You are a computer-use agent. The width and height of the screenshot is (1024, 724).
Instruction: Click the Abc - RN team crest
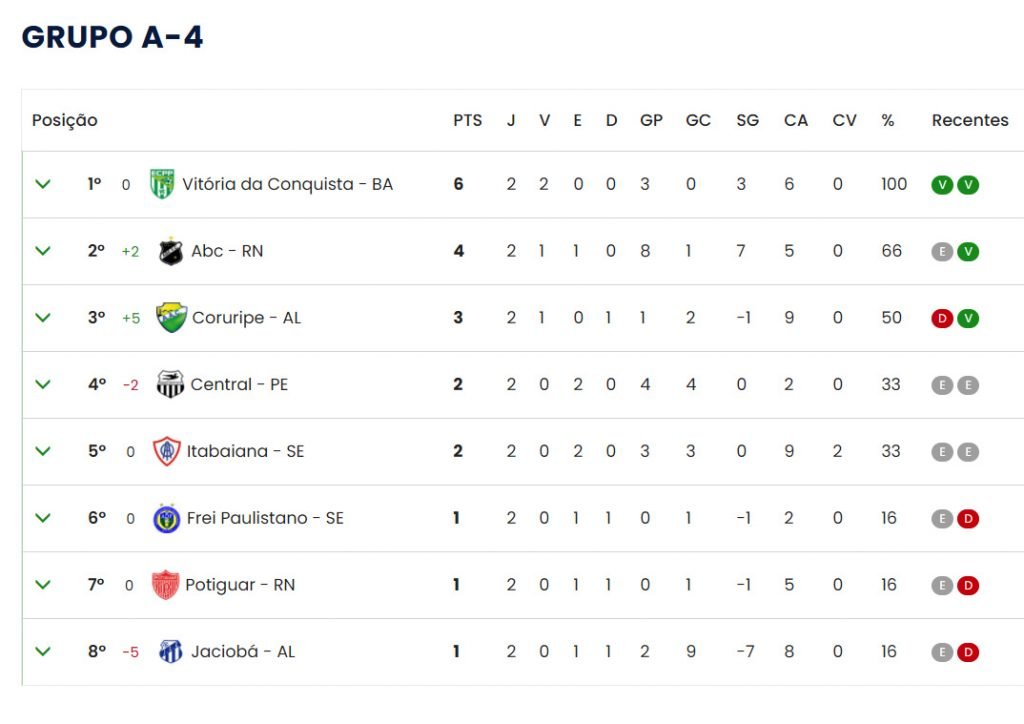[171, 251]
